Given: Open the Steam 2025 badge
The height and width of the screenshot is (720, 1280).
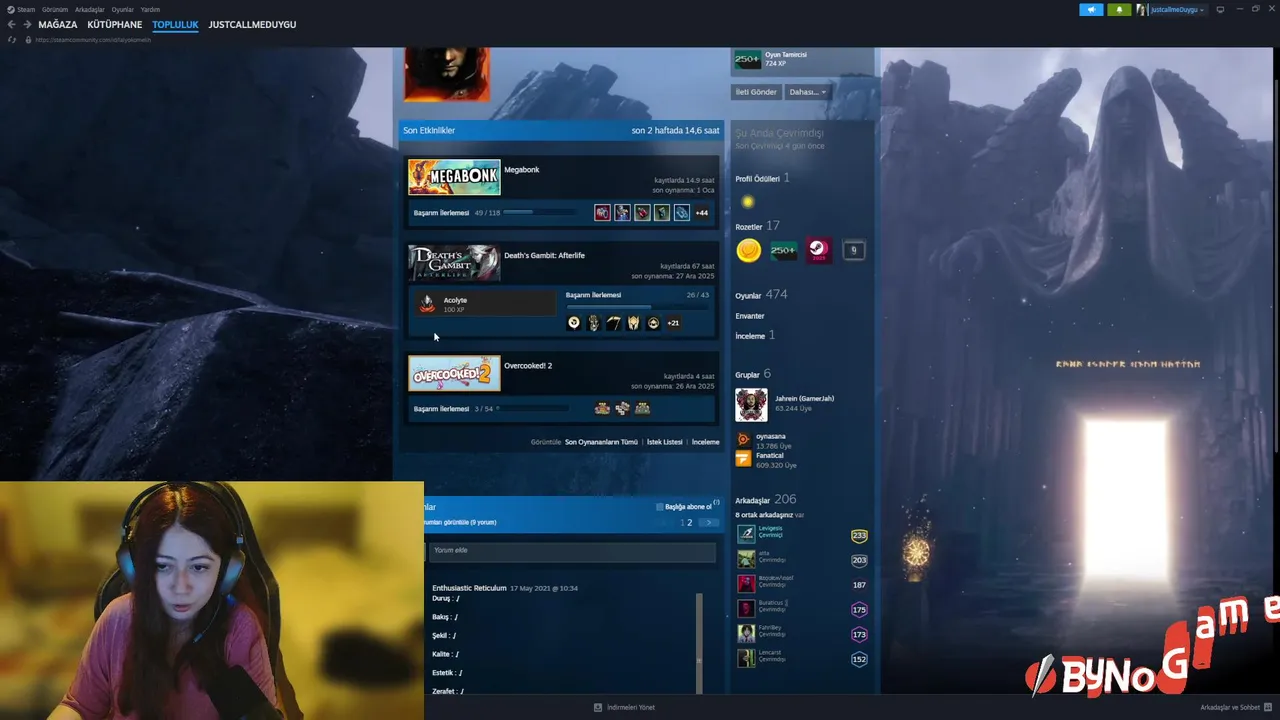Looking at the screenshot, I should point(818,250).
